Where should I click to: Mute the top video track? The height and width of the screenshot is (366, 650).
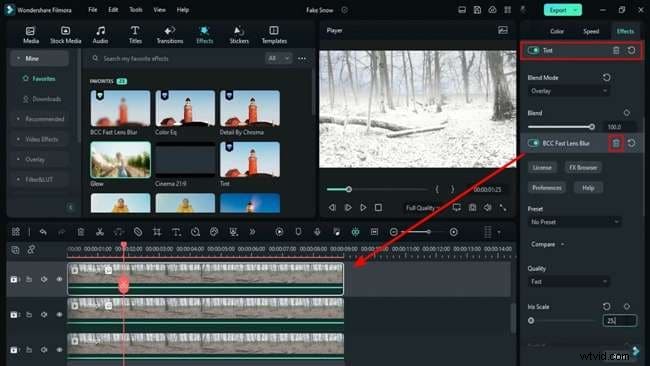[x=44, y=279]
